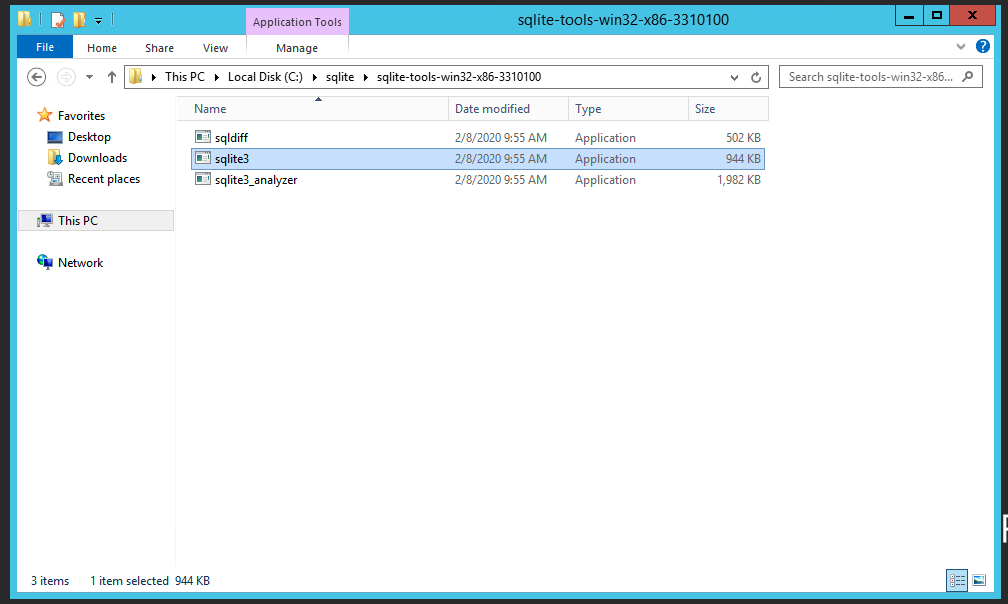Image resolution: width=1008 pixels, height=604 pixels.
Task: Click the 502 KB size cell
Action: (743, 138)
